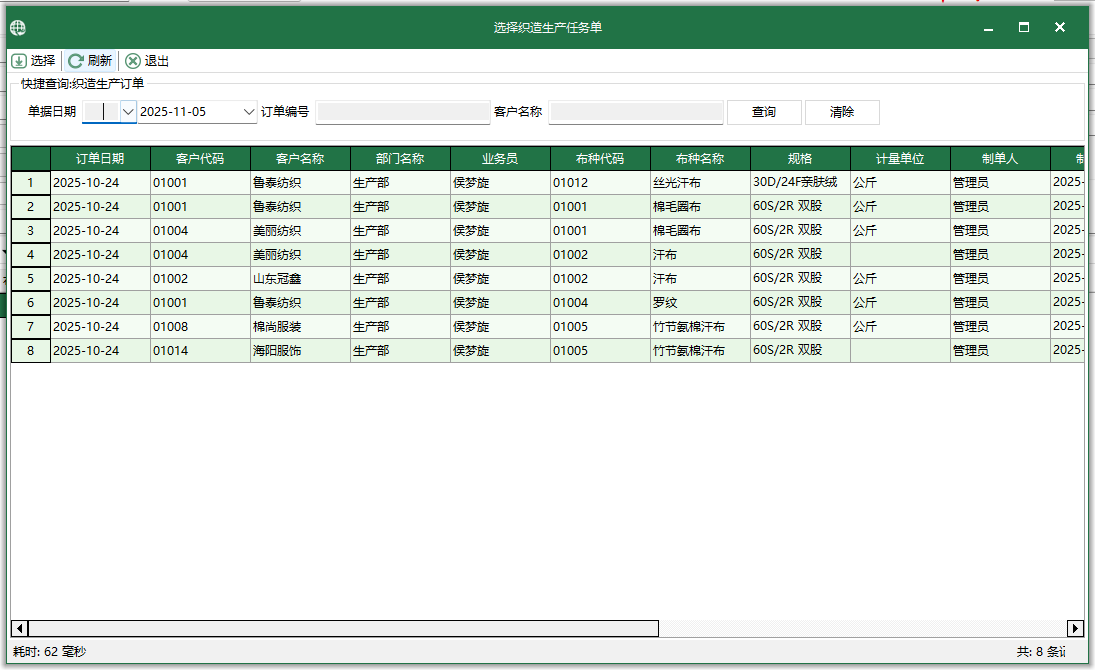This screenshot has width=1095, height=670.
Task: Click inside the 客户名称 input field
Action: coord(637,111)
